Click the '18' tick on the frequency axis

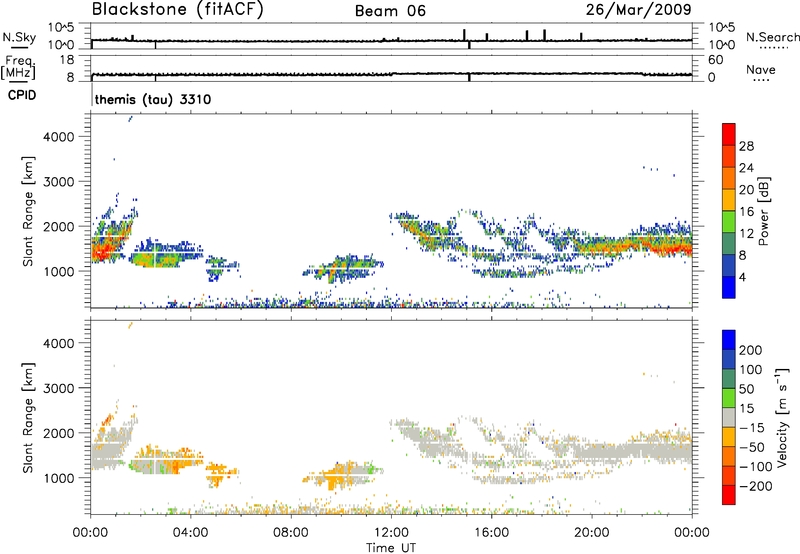[x=67, y=60]
